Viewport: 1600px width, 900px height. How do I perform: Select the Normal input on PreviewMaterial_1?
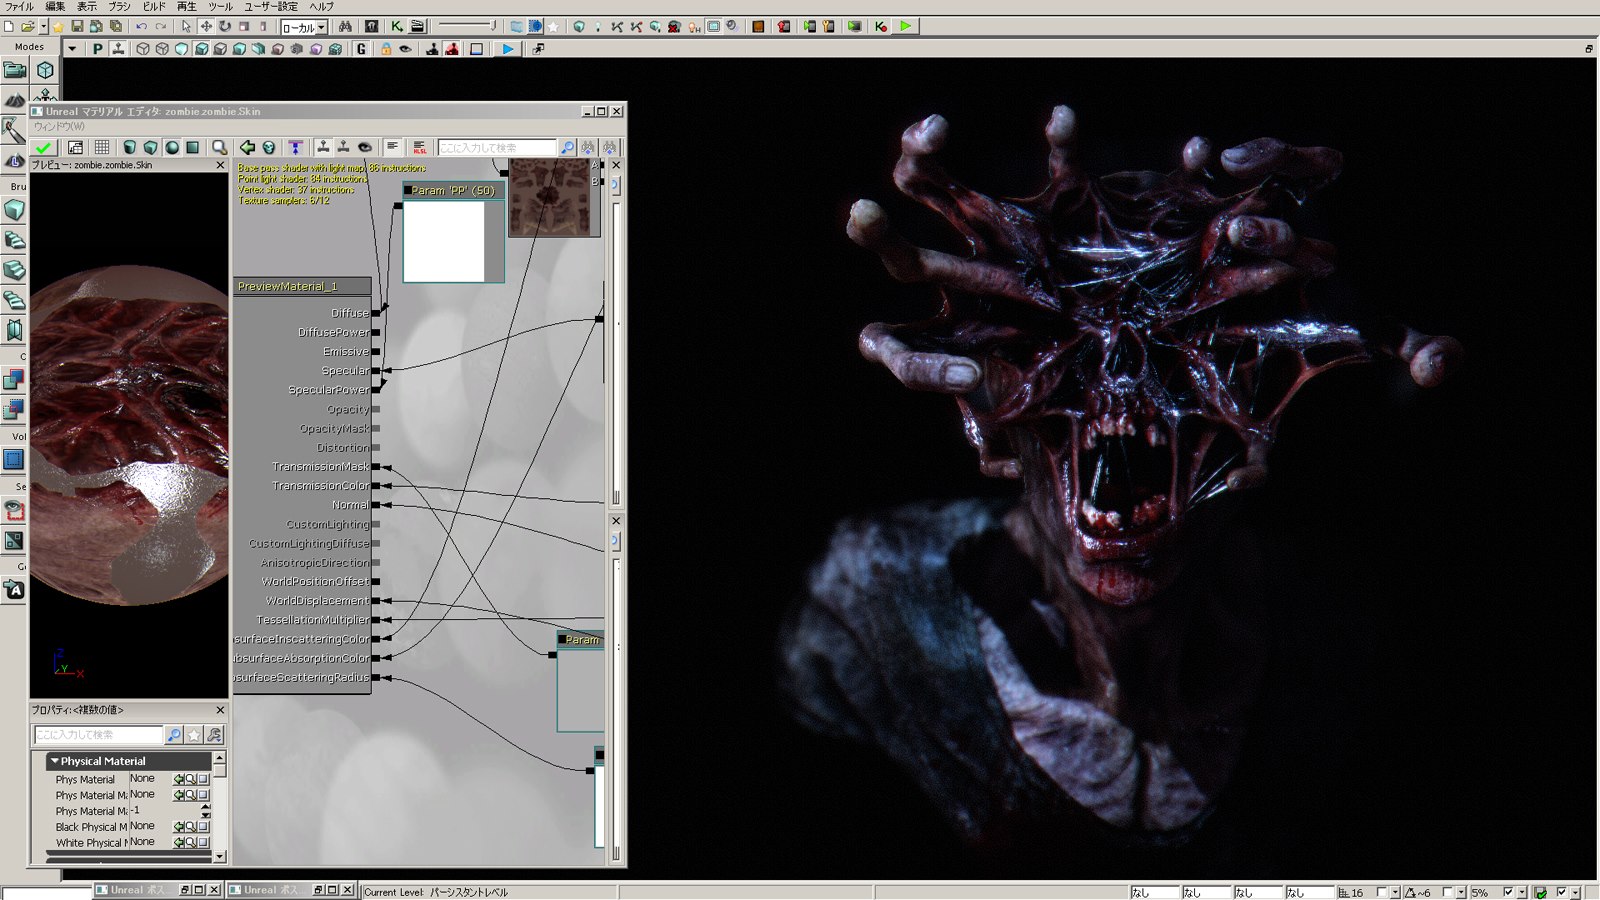tap(350, 505)
